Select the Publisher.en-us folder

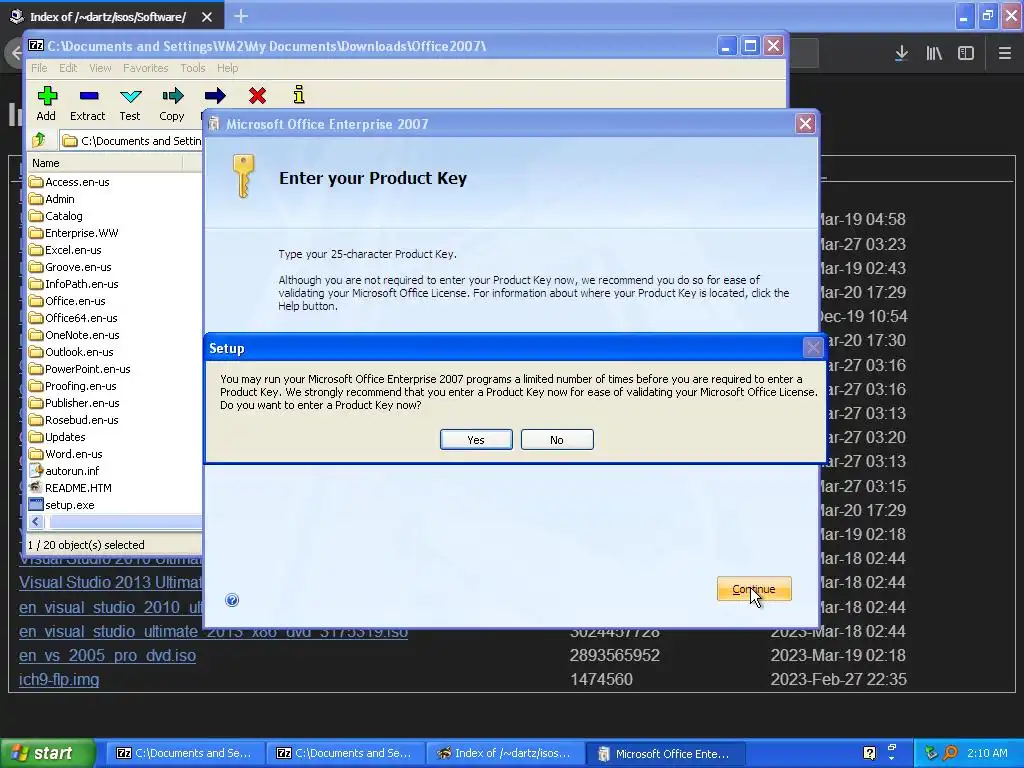74,403
